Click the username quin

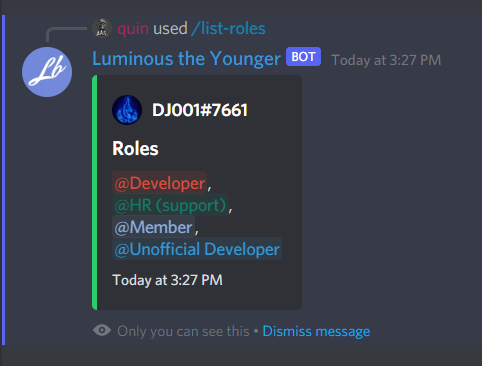tap(133, 28)
